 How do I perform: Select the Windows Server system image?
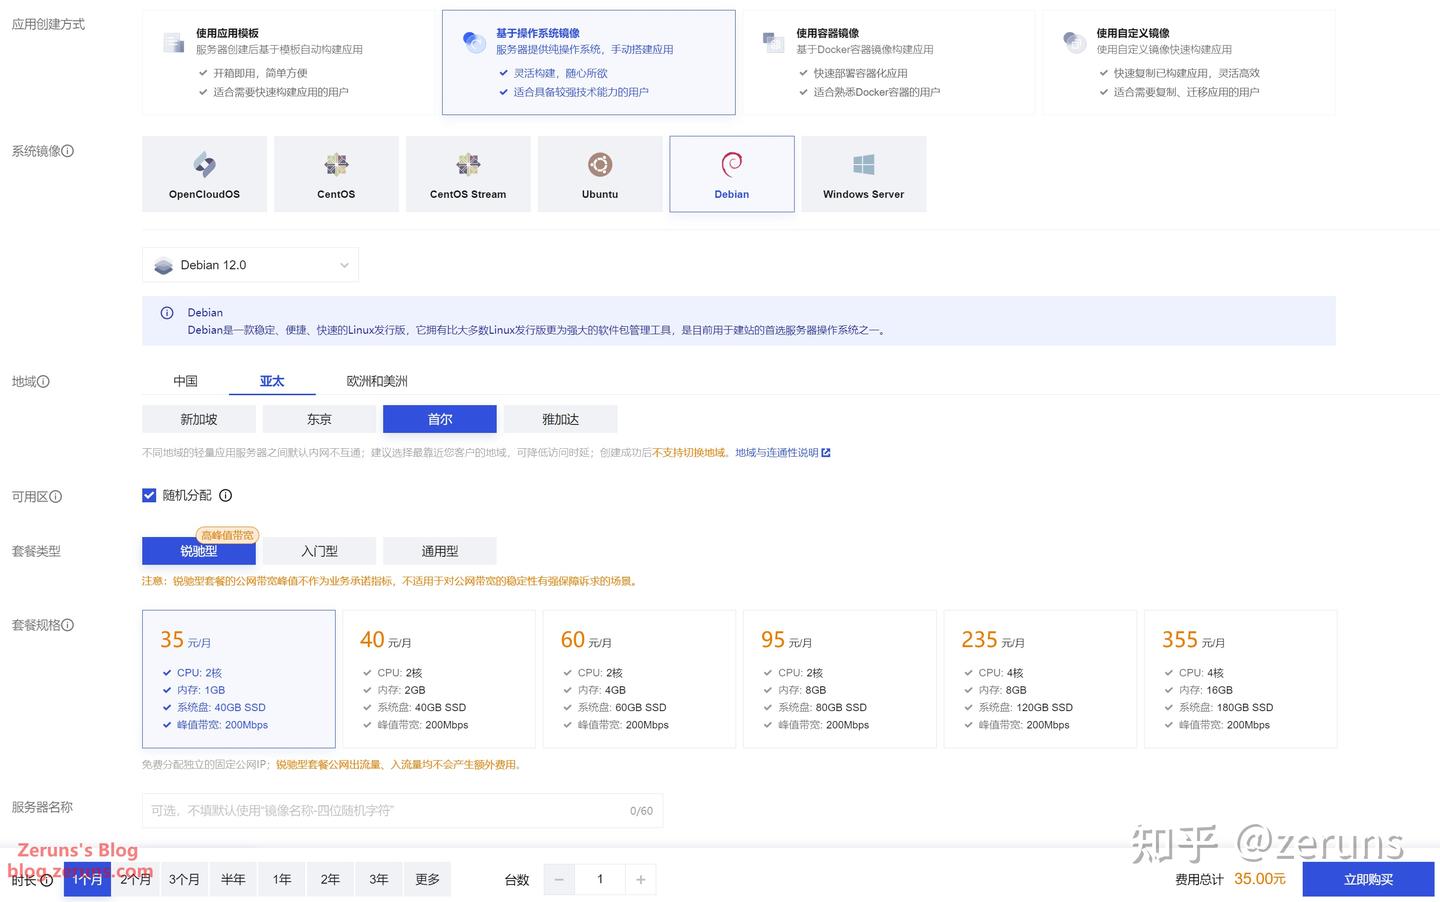pyautogui.click(x=863, y=173)
